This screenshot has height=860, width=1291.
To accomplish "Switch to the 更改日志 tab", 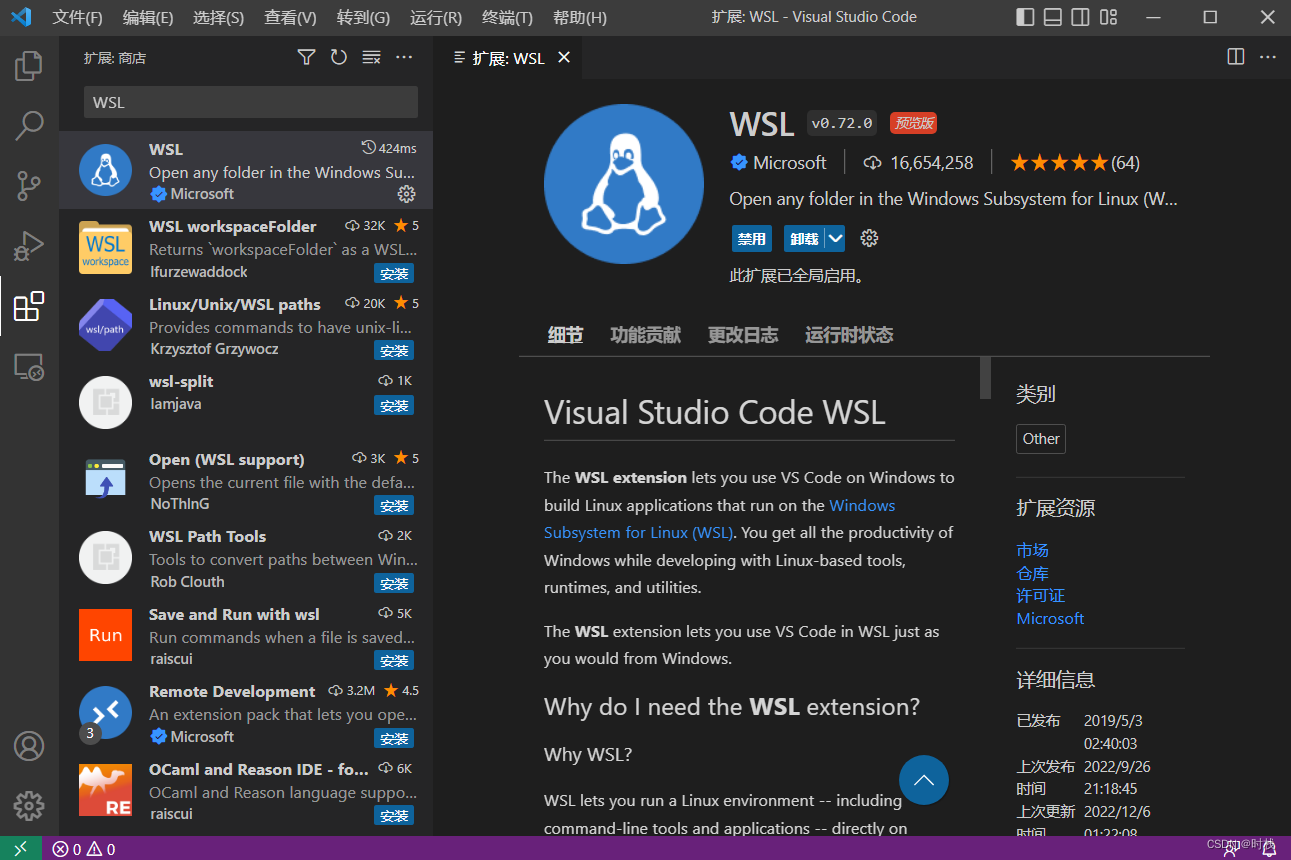I will 742,335.
